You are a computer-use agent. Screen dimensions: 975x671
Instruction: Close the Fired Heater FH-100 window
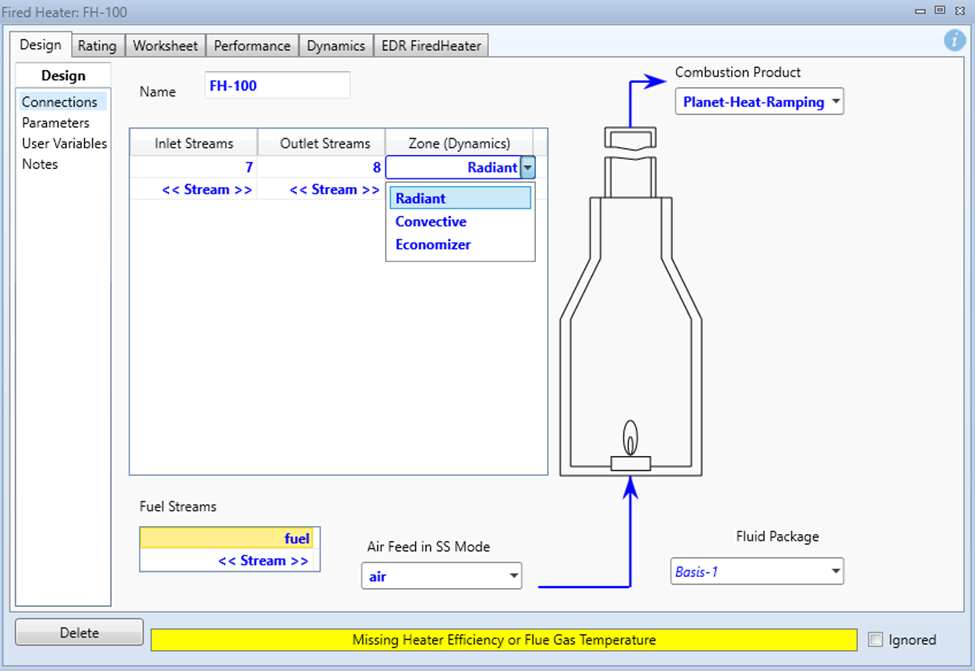(x=960, y=11)
